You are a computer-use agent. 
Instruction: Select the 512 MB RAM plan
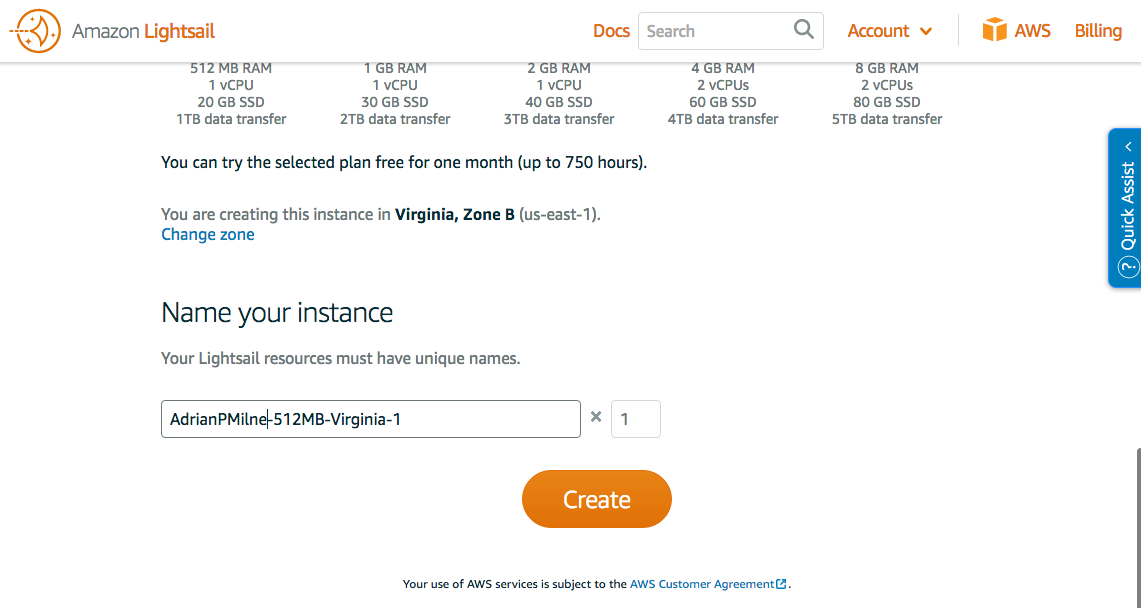231,94
